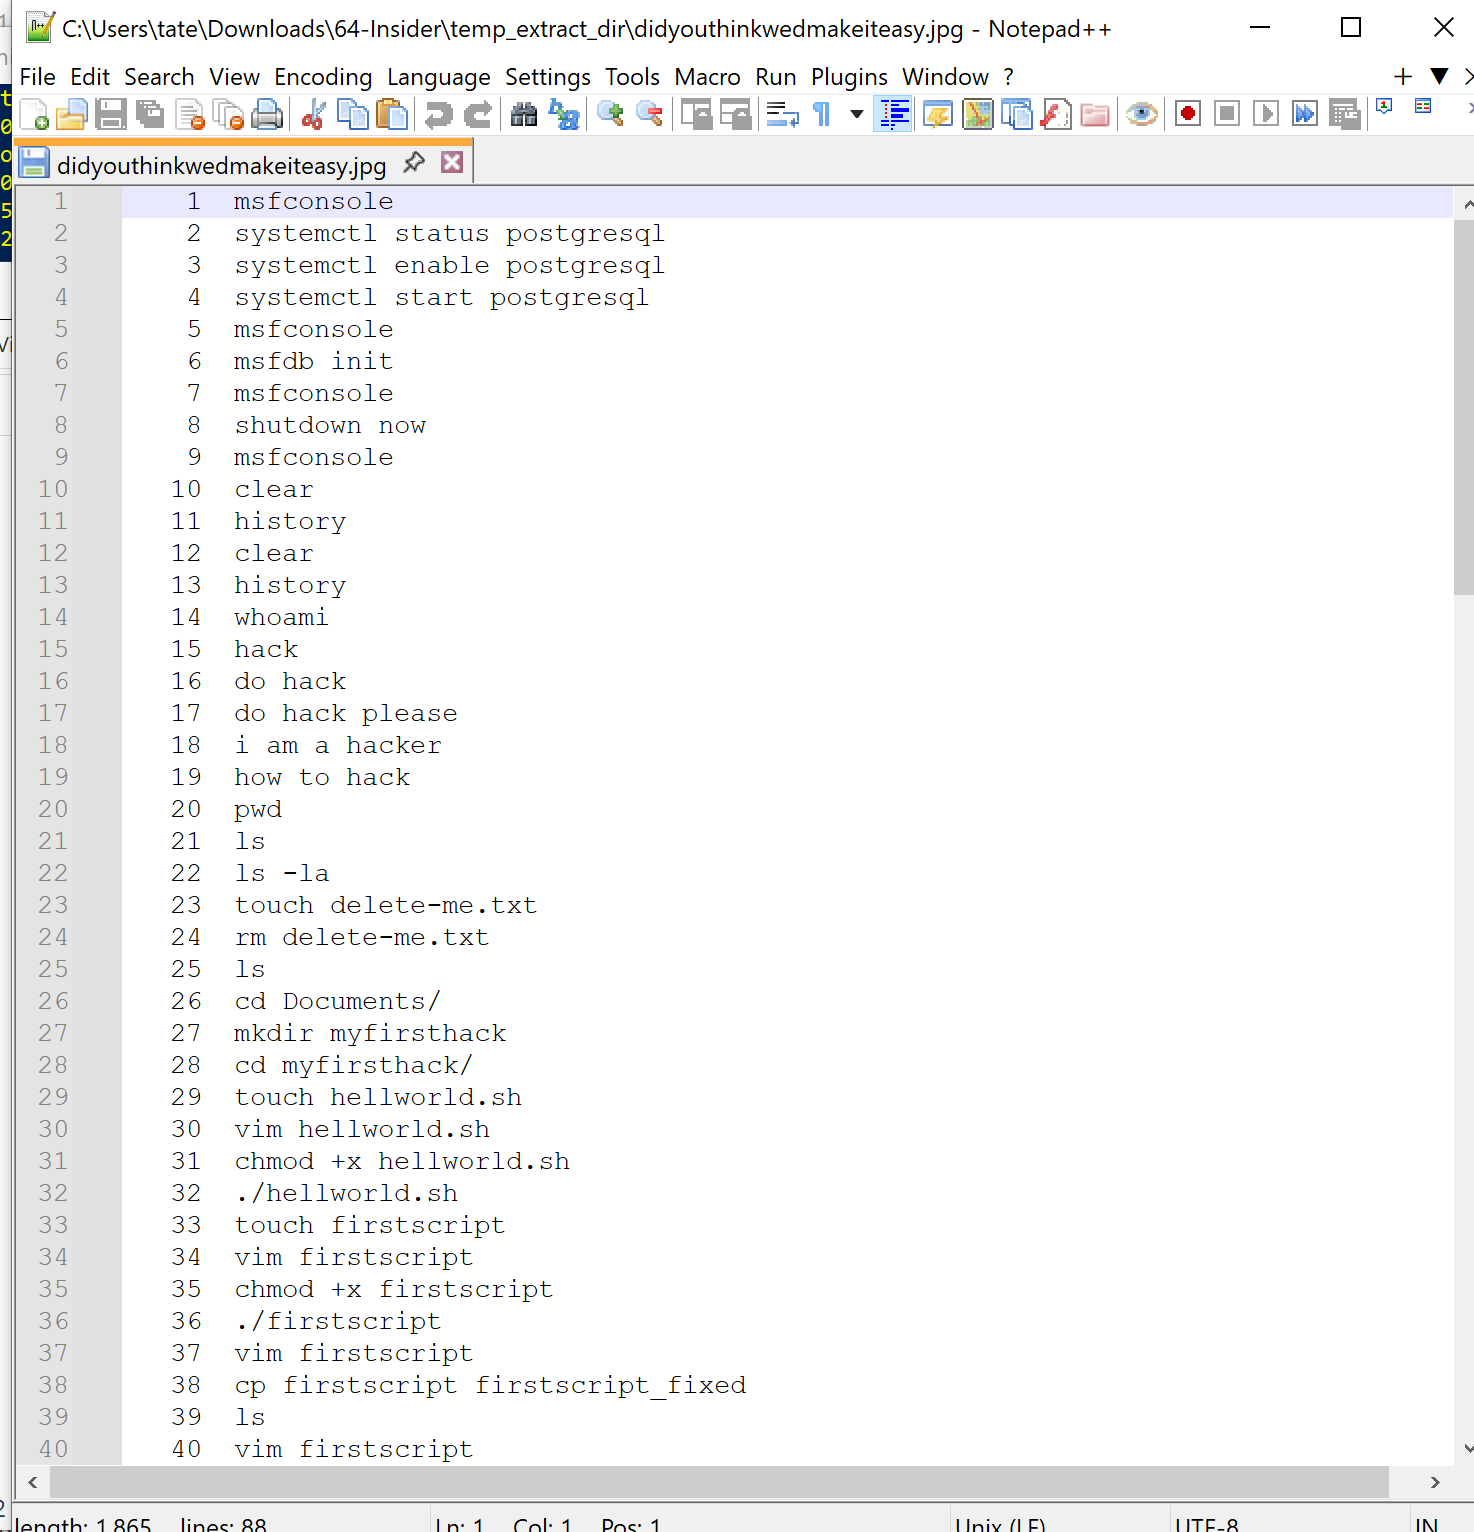Pin the didyouthinkwedmakeiteasy.jpg tab
The width and height of the screenshot is (1474, 1532).
[414, 163]
